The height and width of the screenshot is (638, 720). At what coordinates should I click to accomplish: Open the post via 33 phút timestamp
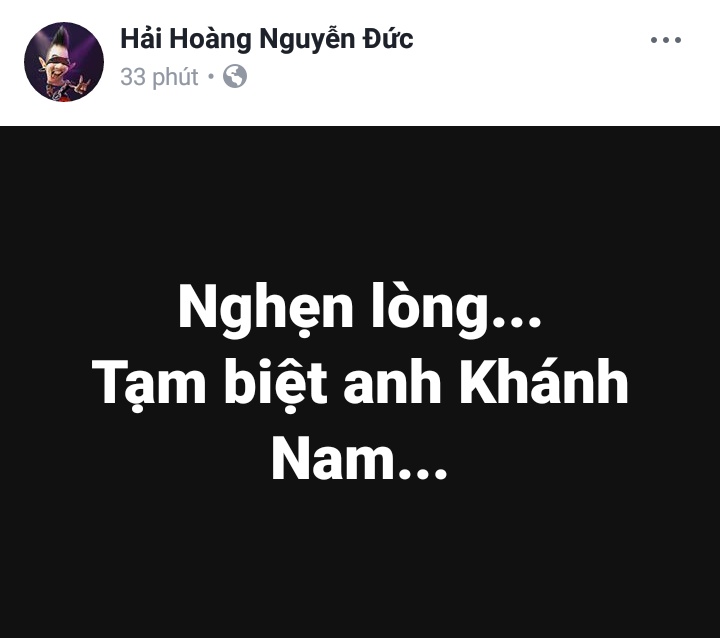pyautogui.click(x=159, y=77)
